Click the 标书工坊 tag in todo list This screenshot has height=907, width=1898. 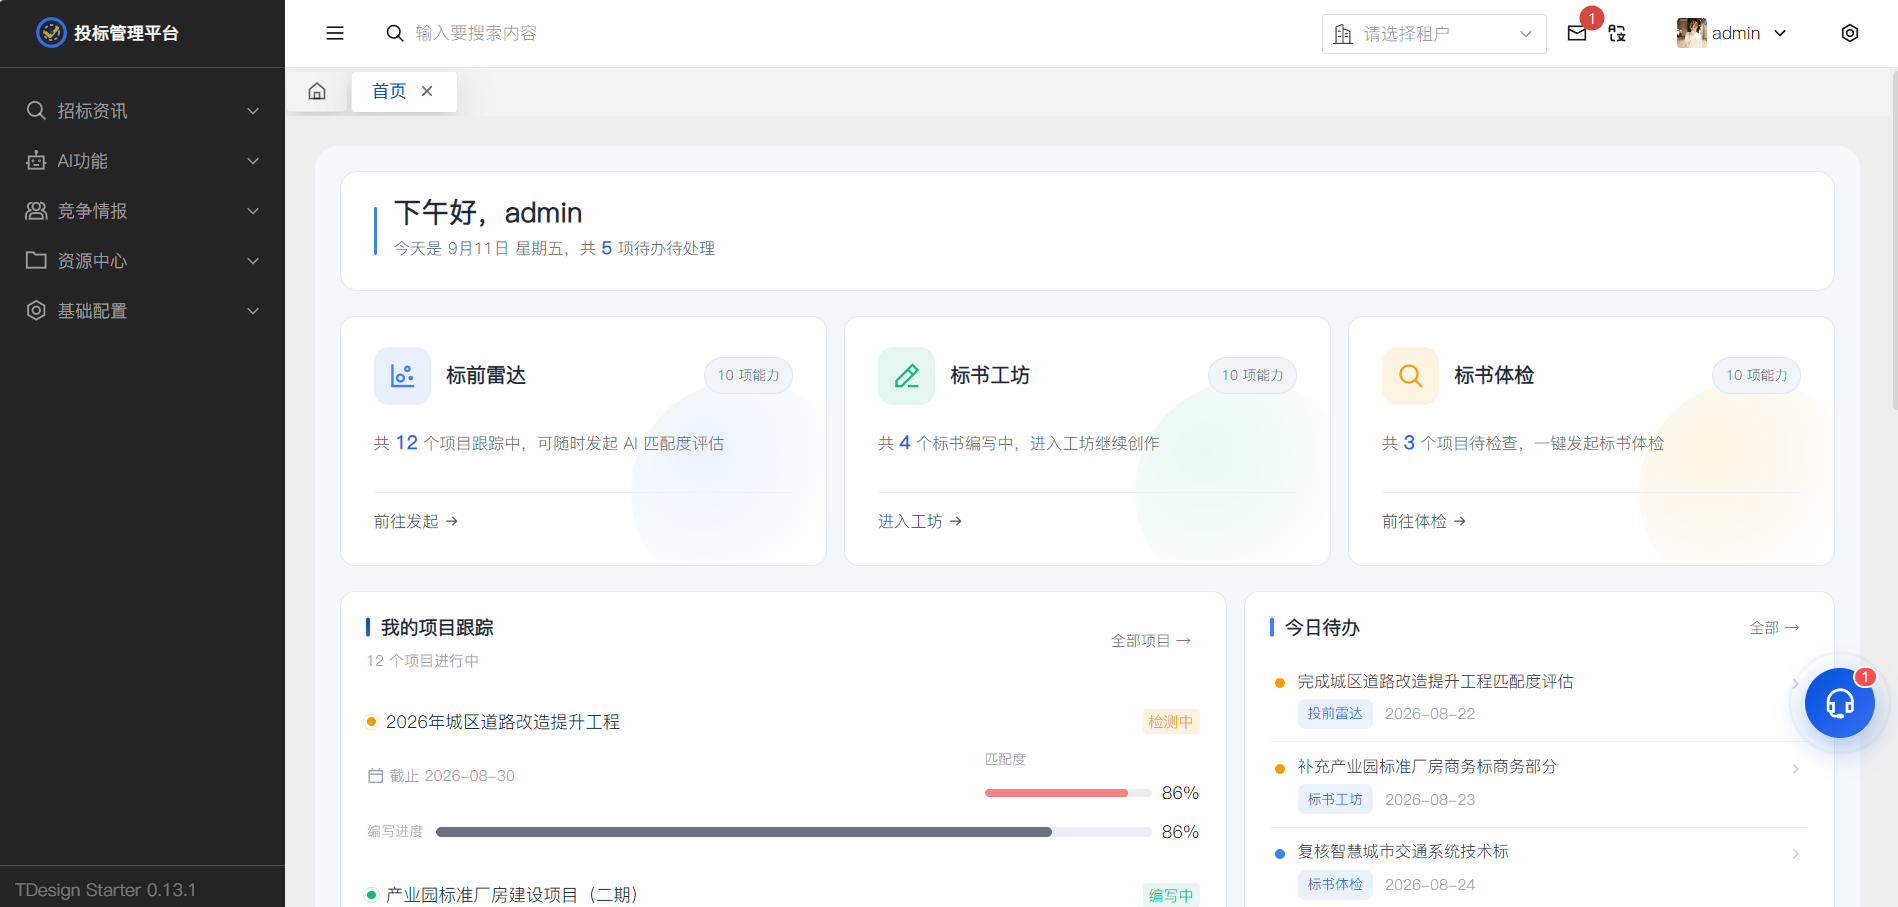(x=1335, y=799)
